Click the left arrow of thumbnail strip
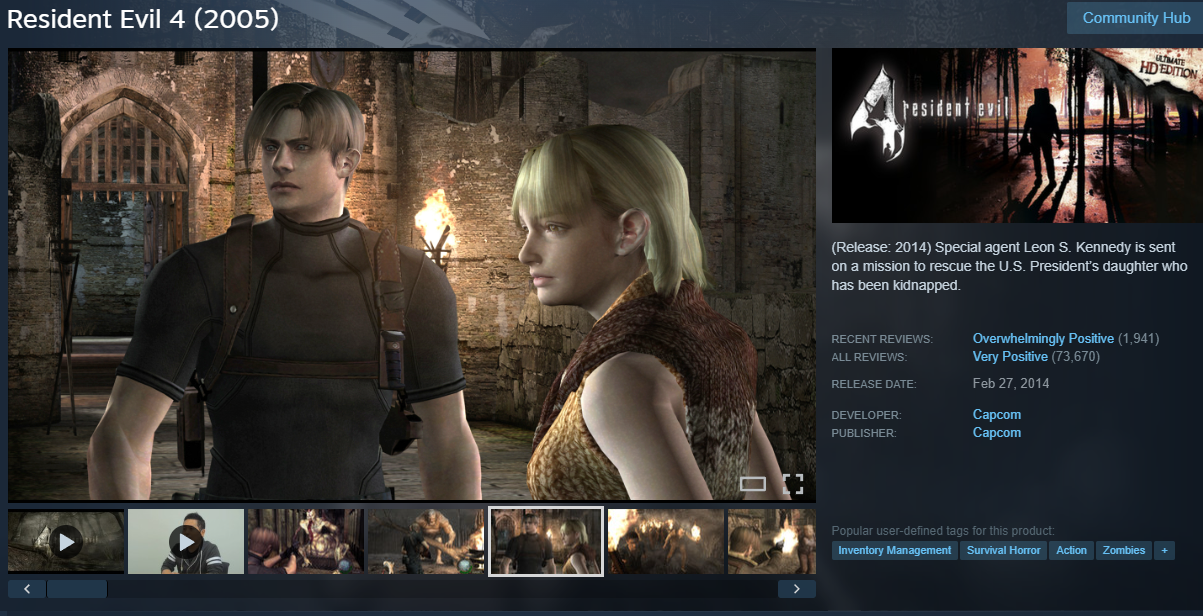 [x=27, y=589]
